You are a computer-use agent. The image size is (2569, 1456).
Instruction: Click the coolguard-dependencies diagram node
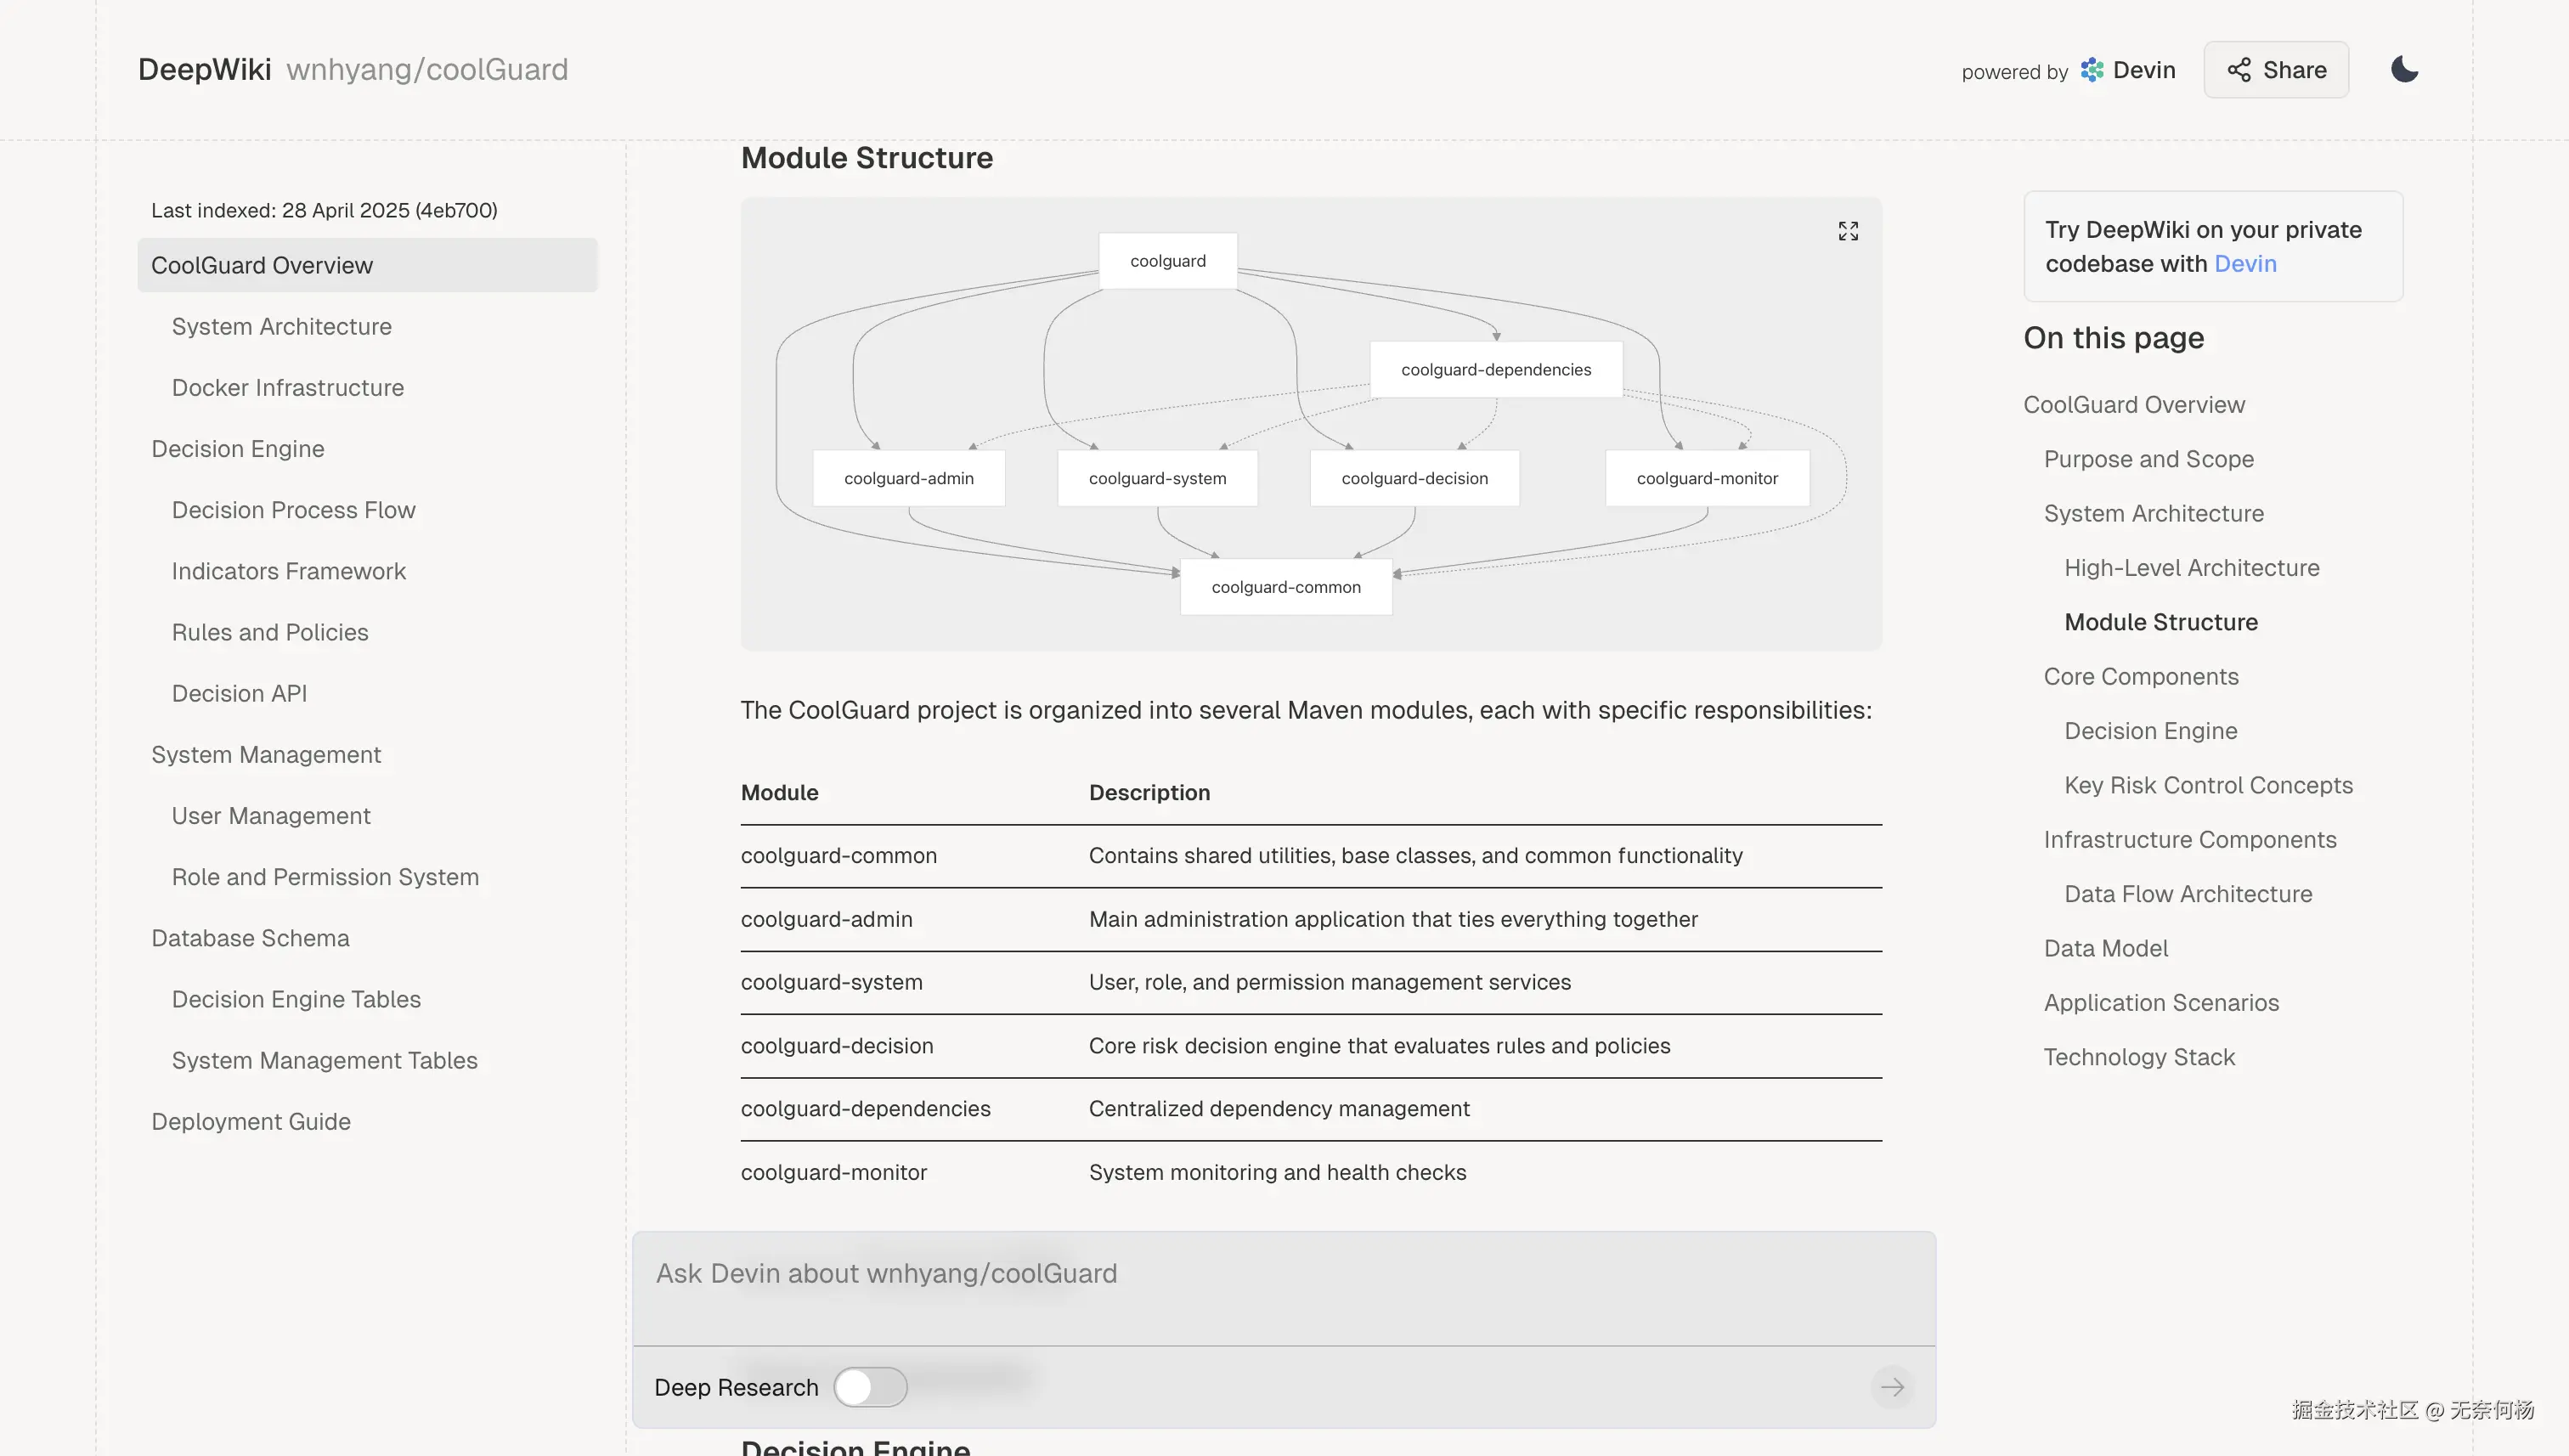1495,370
